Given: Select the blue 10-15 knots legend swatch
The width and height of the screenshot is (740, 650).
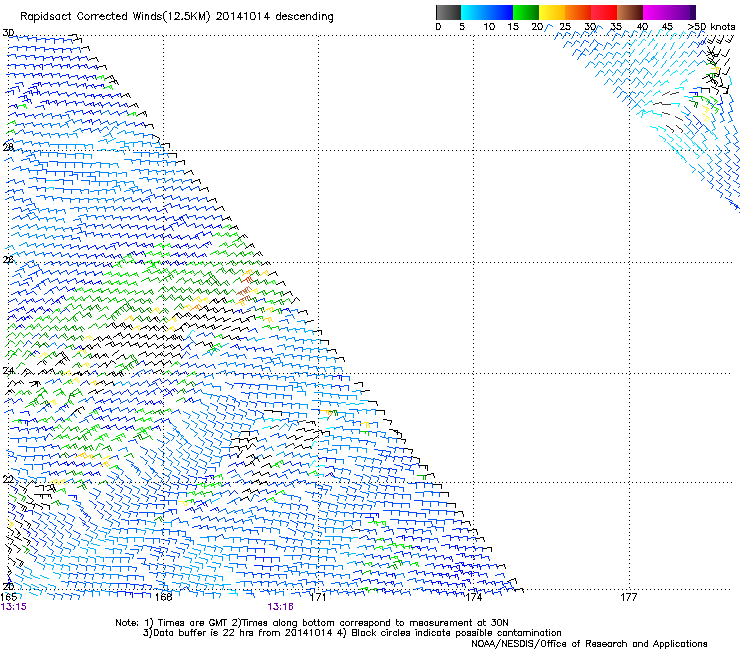Looking at the screenshot, I should (500, 12).
